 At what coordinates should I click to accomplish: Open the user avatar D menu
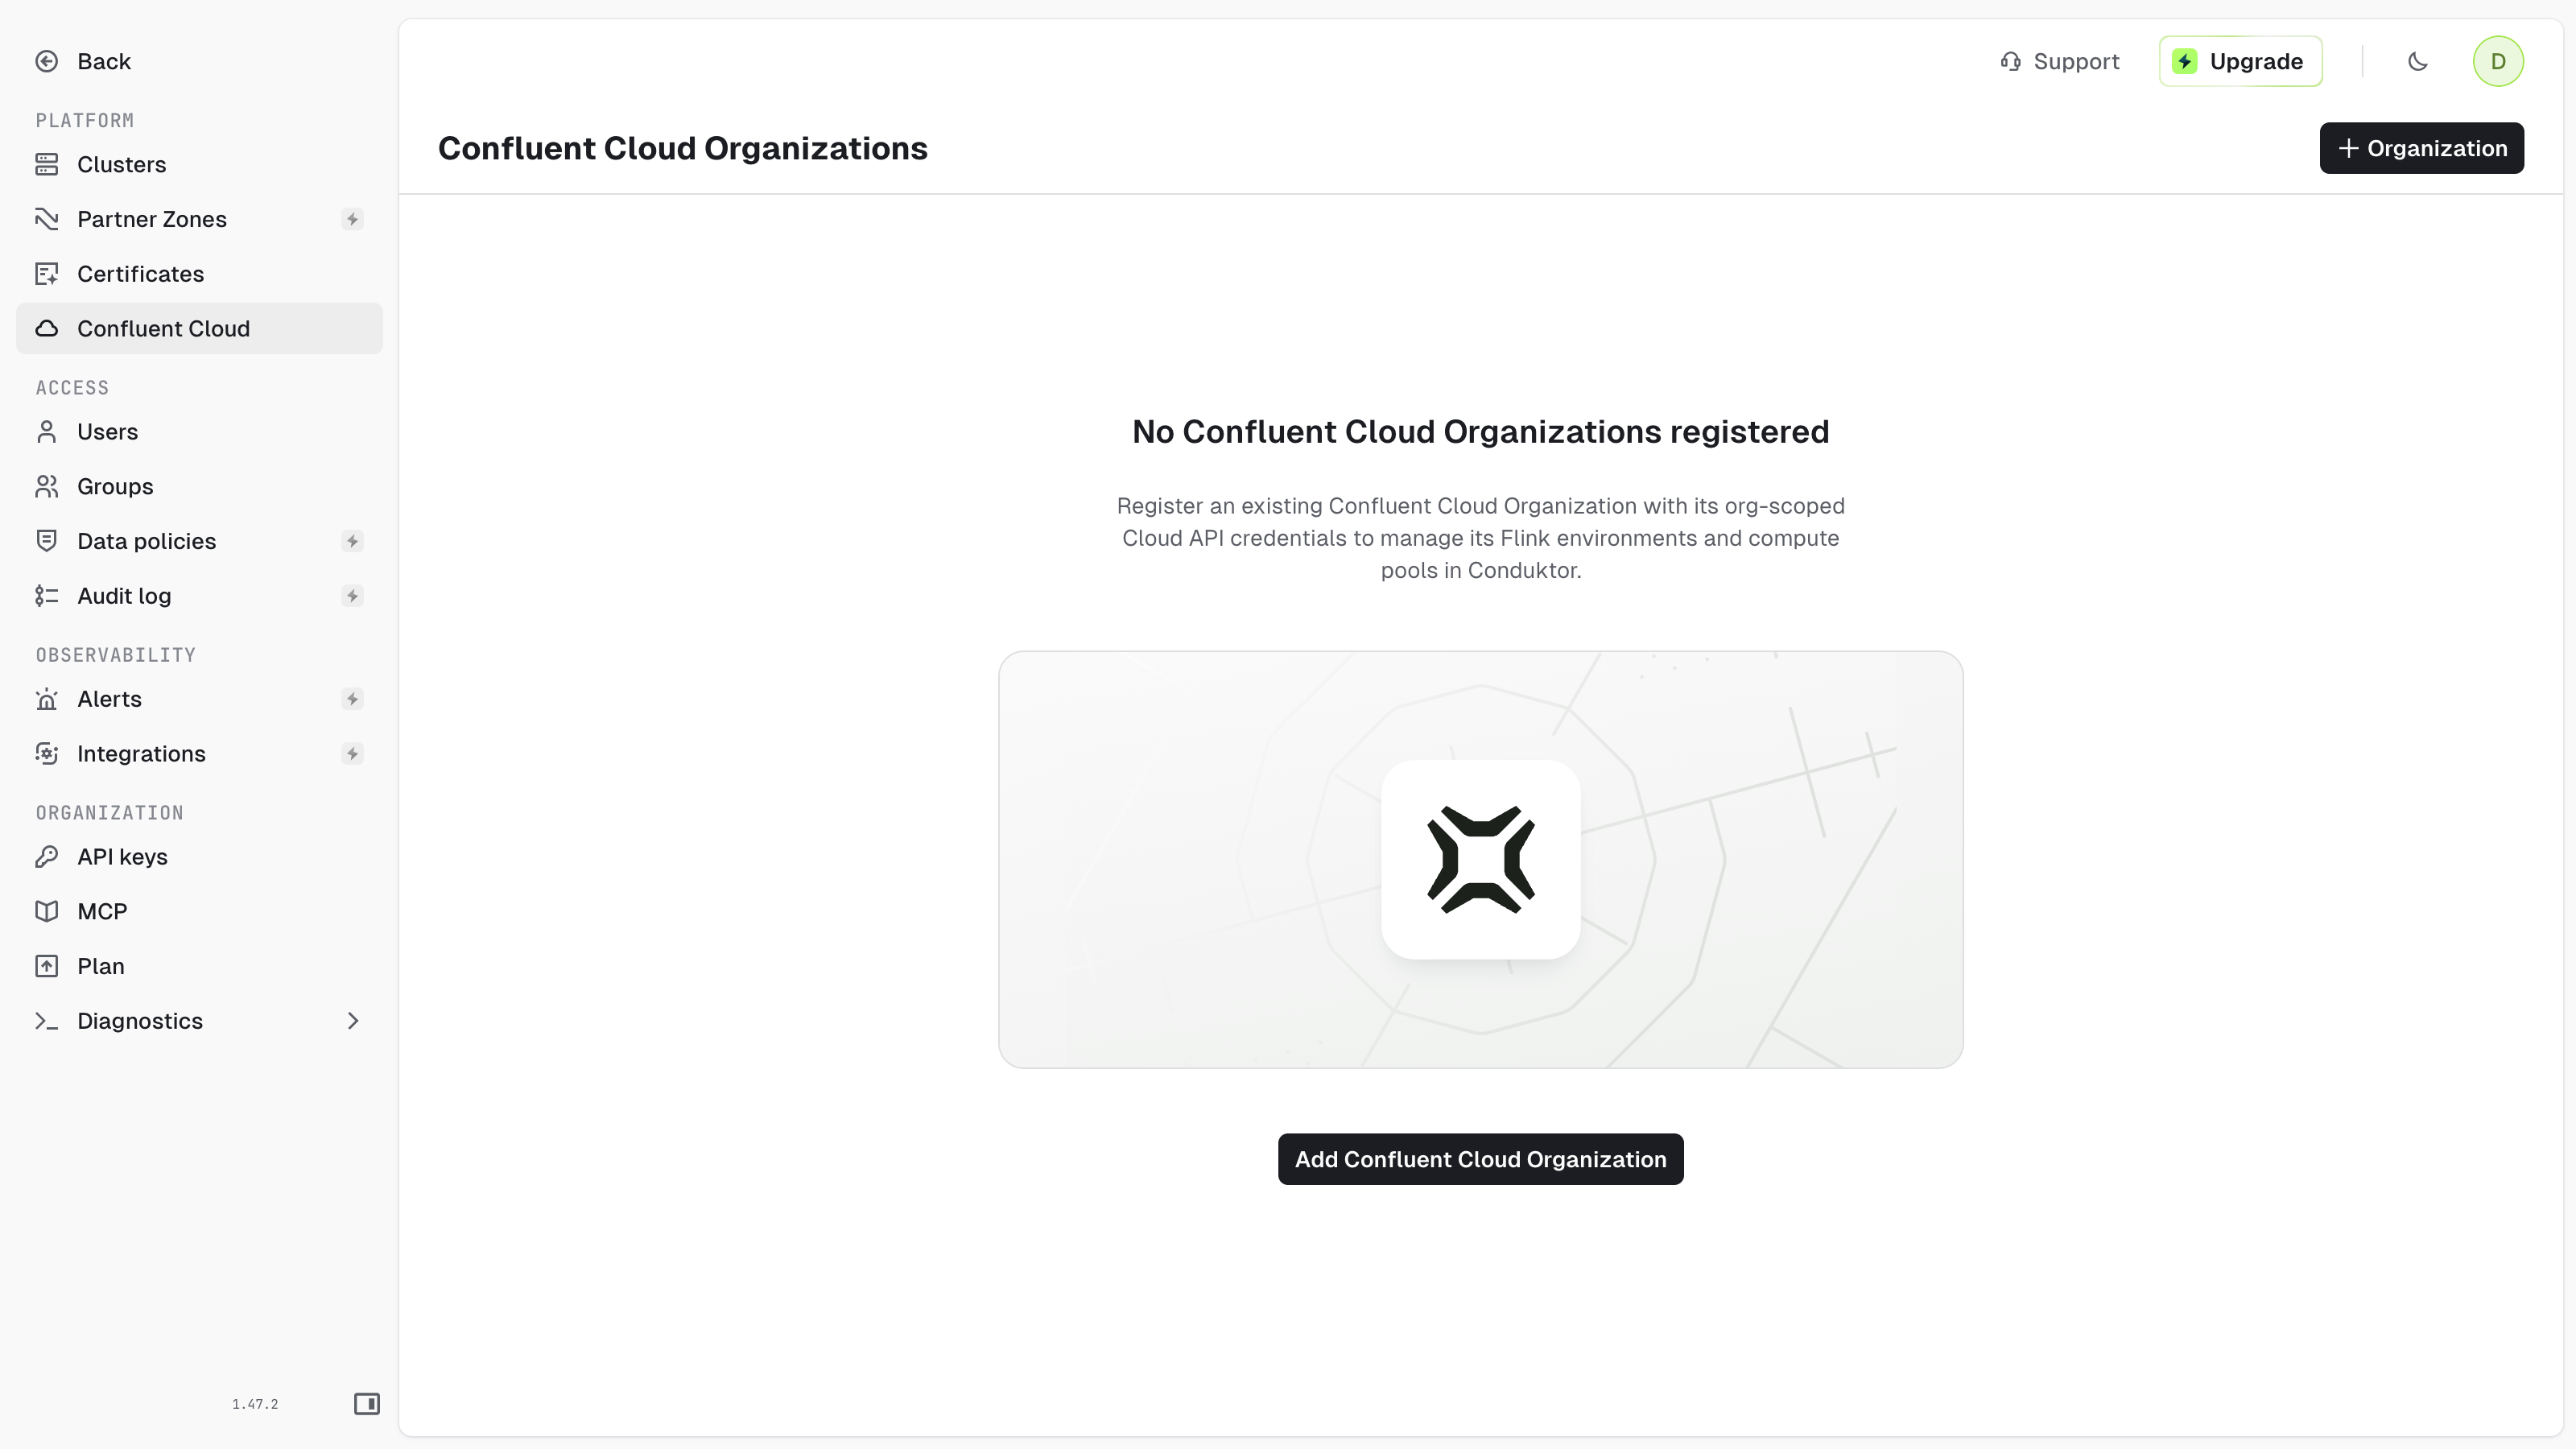2498,62
